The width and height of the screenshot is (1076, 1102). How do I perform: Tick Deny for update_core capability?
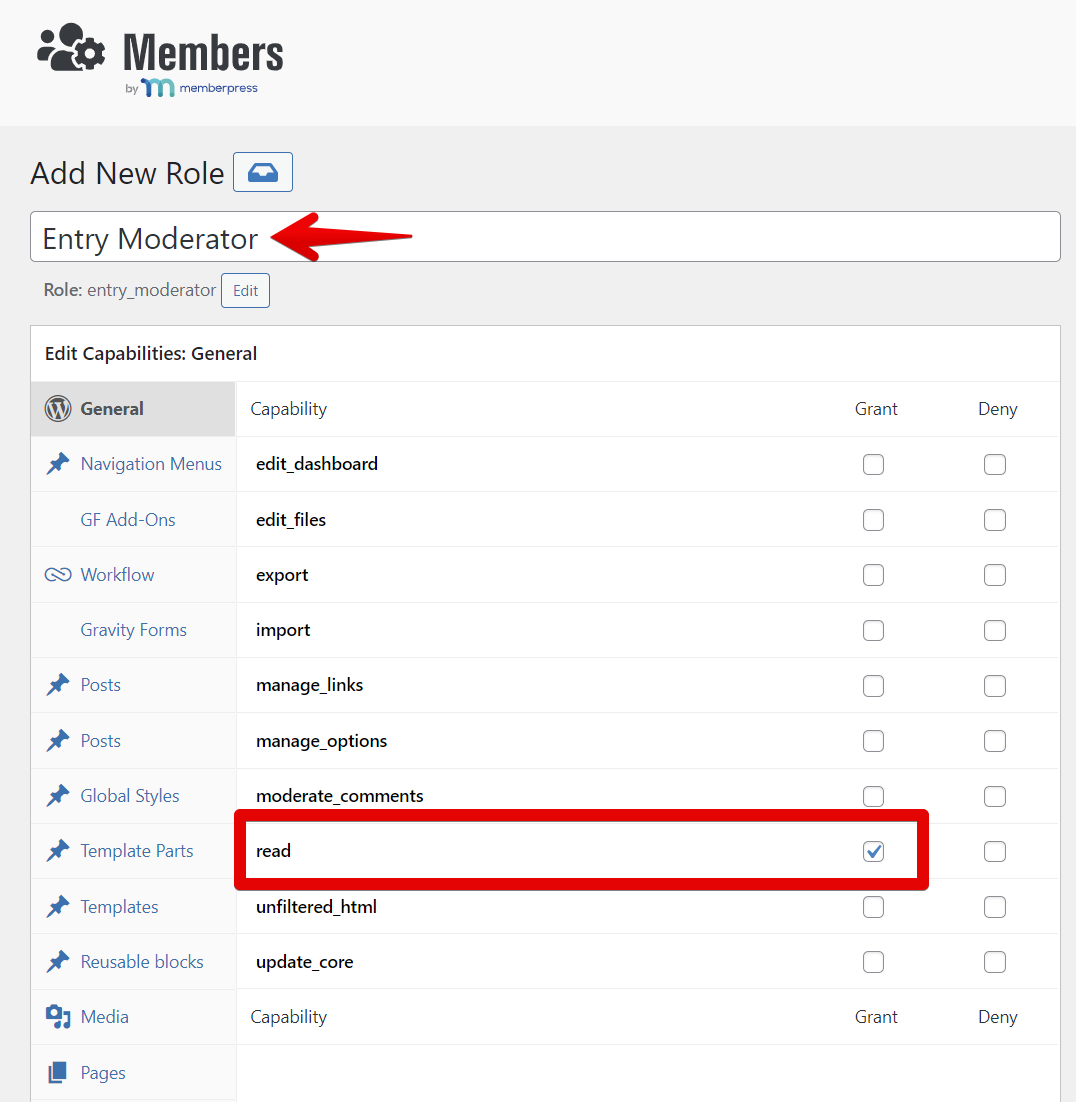995,962
